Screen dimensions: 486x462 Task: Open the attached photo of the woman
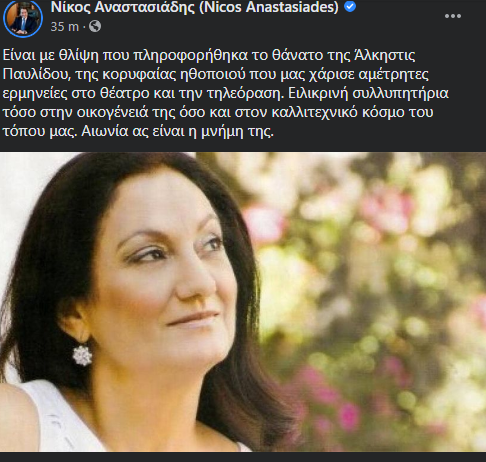(243, 302)
